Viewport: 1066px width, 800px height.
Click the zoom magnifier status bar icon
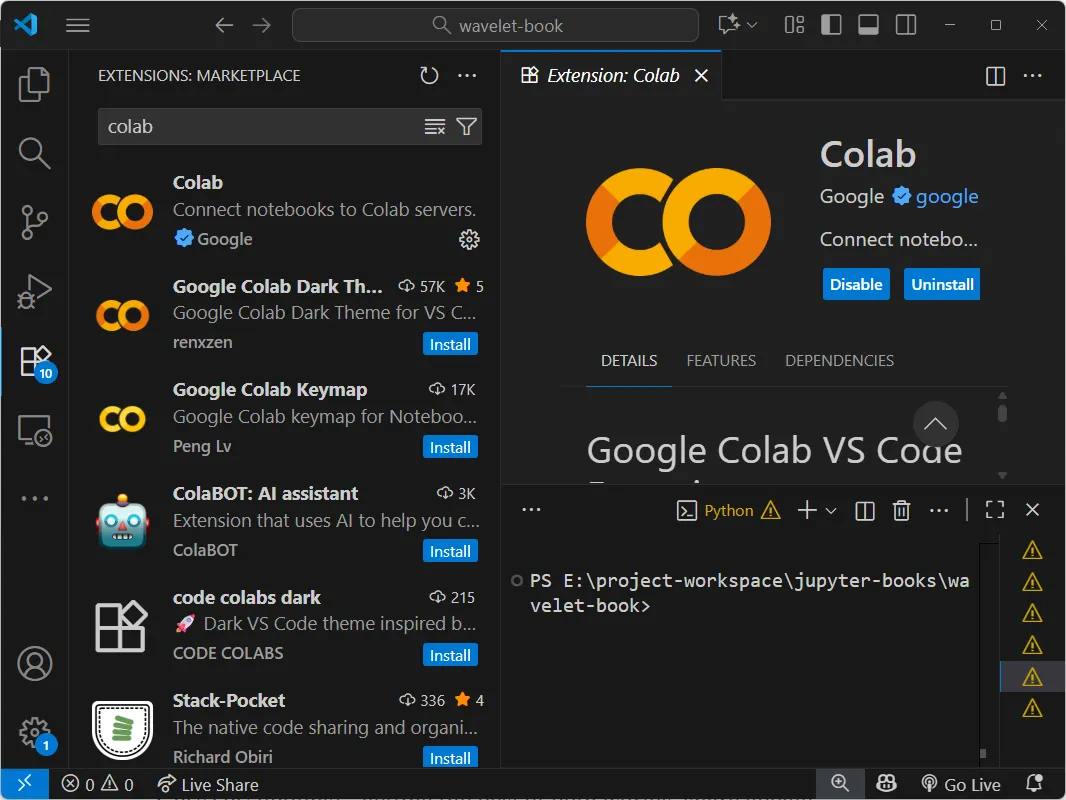pos(840,784)
